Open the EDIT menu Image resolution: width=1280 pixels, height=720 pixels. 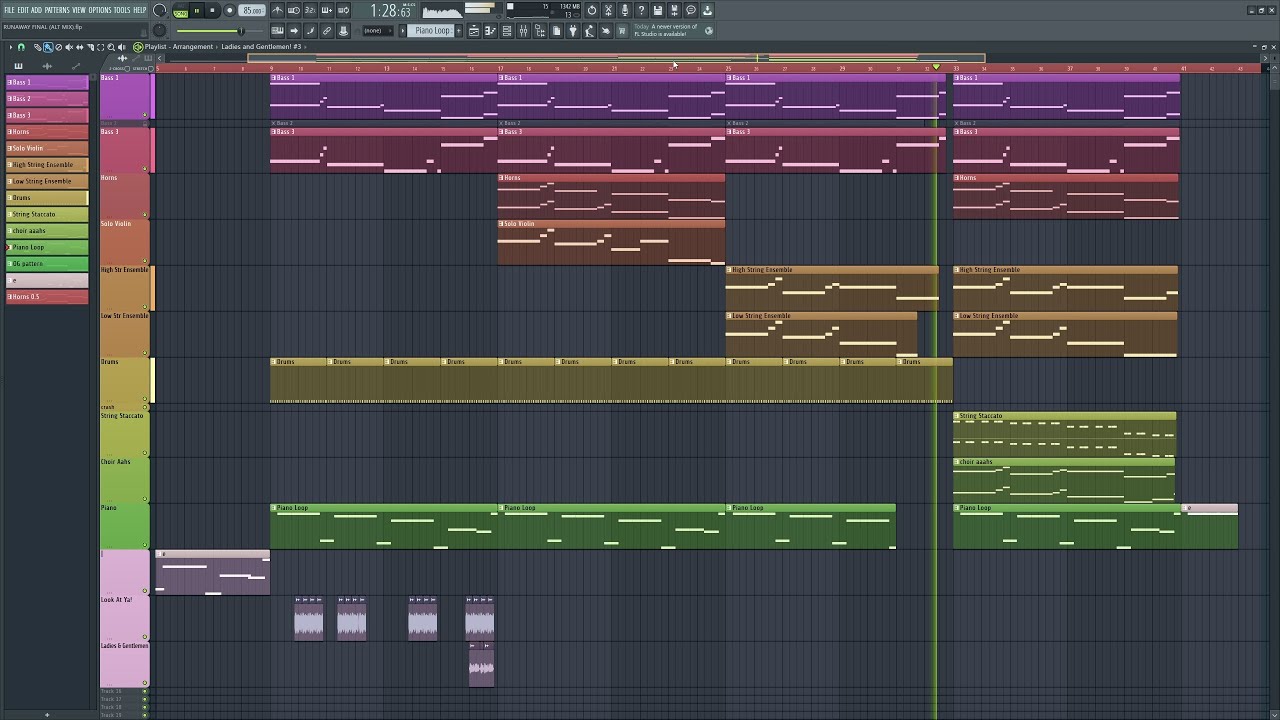(x=23, y=10)
